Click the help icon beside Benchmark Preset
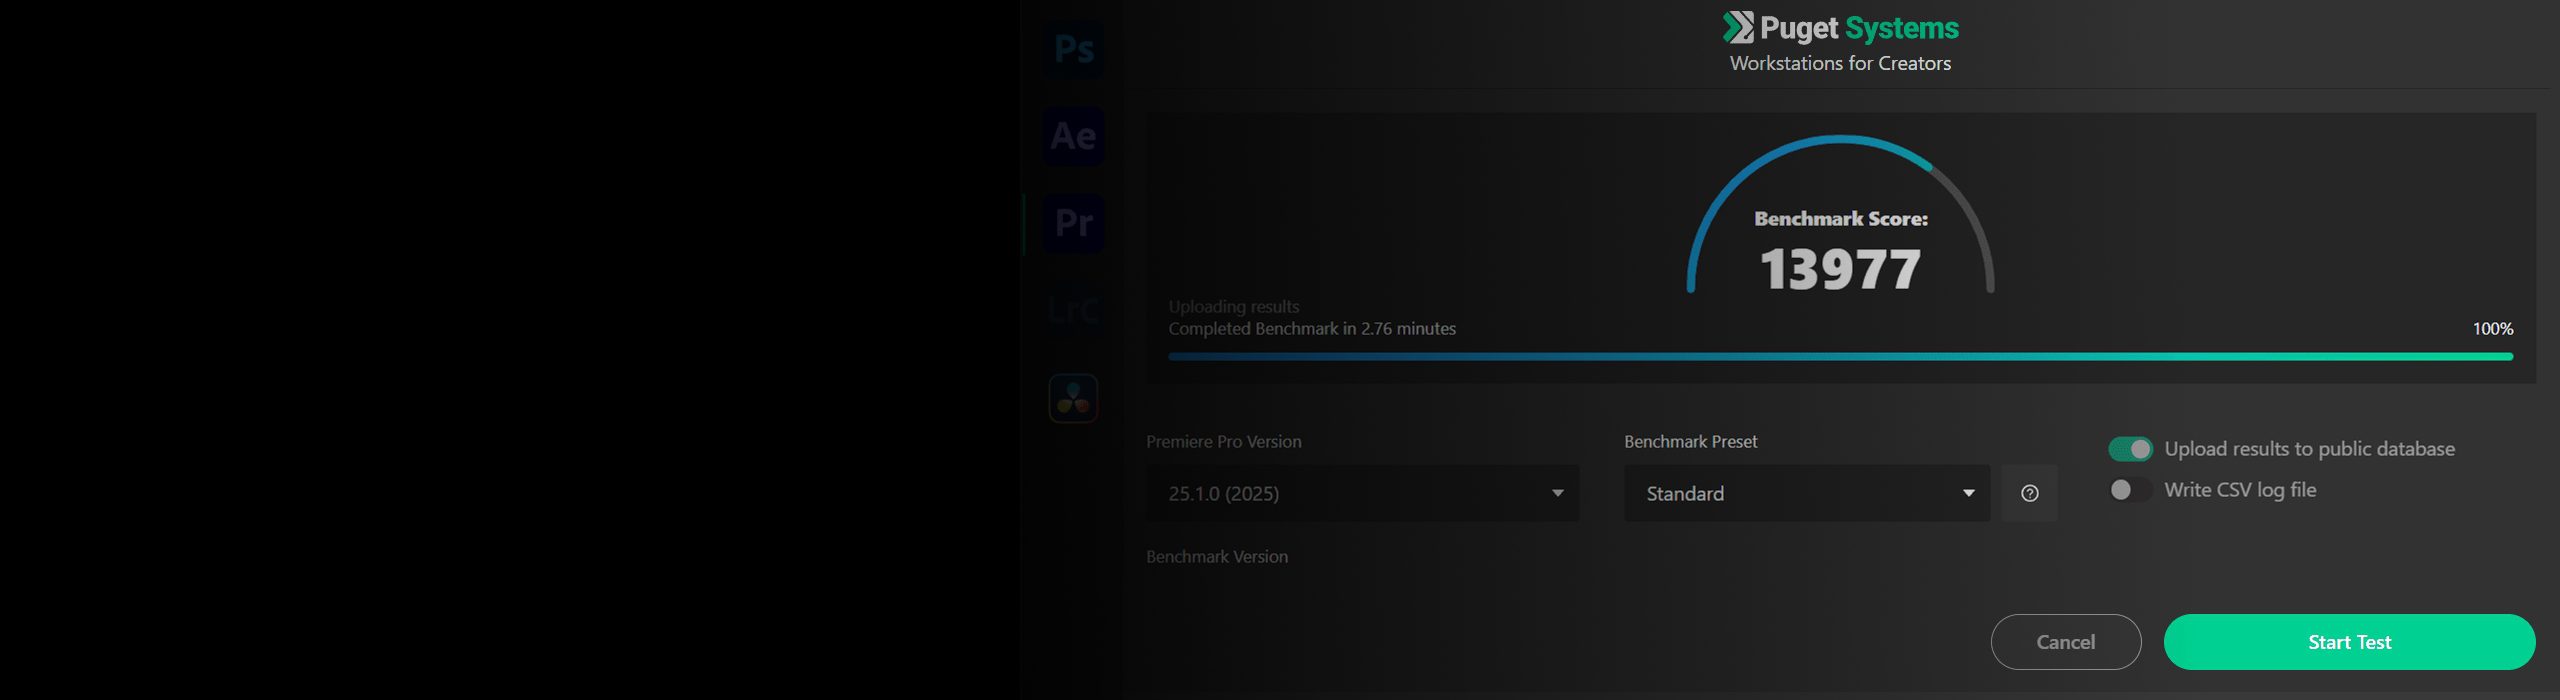 2029,493
